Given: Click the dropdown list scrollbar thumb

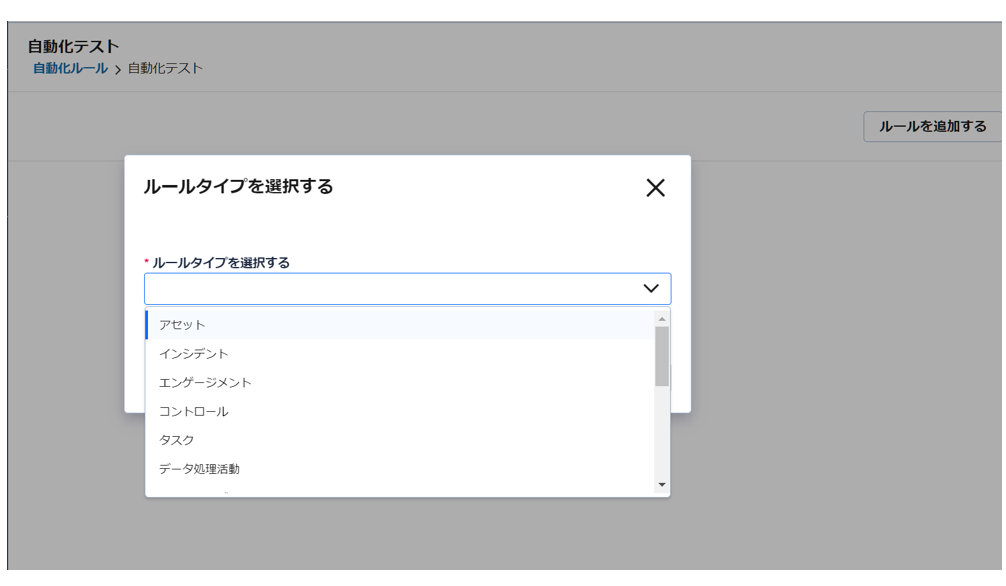Looking at the screenshot, I should pyautogui.click(x=662, y=356).
